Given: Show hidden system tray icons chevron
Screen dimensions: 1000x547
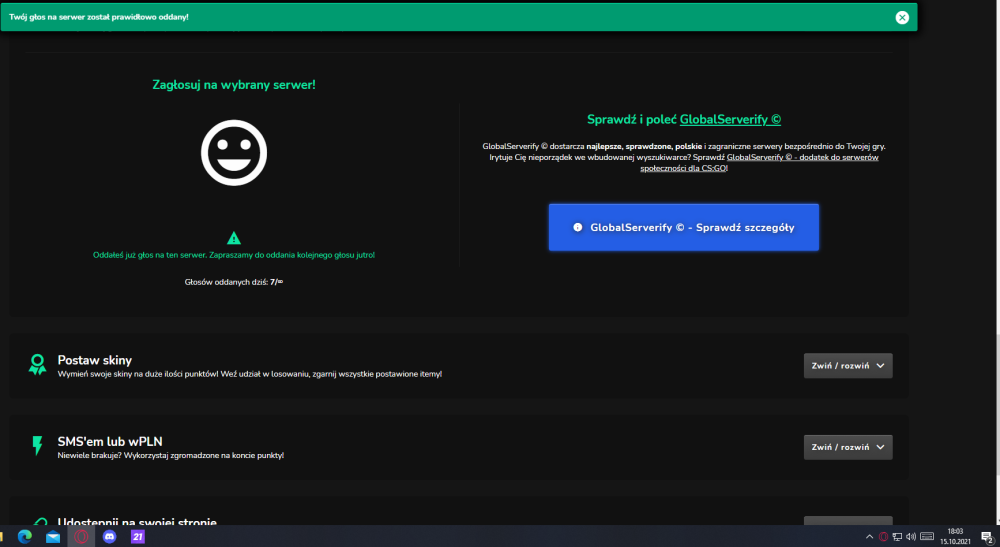Looking at the screenshot, I should pyautogui.click(x=869, y=537).
